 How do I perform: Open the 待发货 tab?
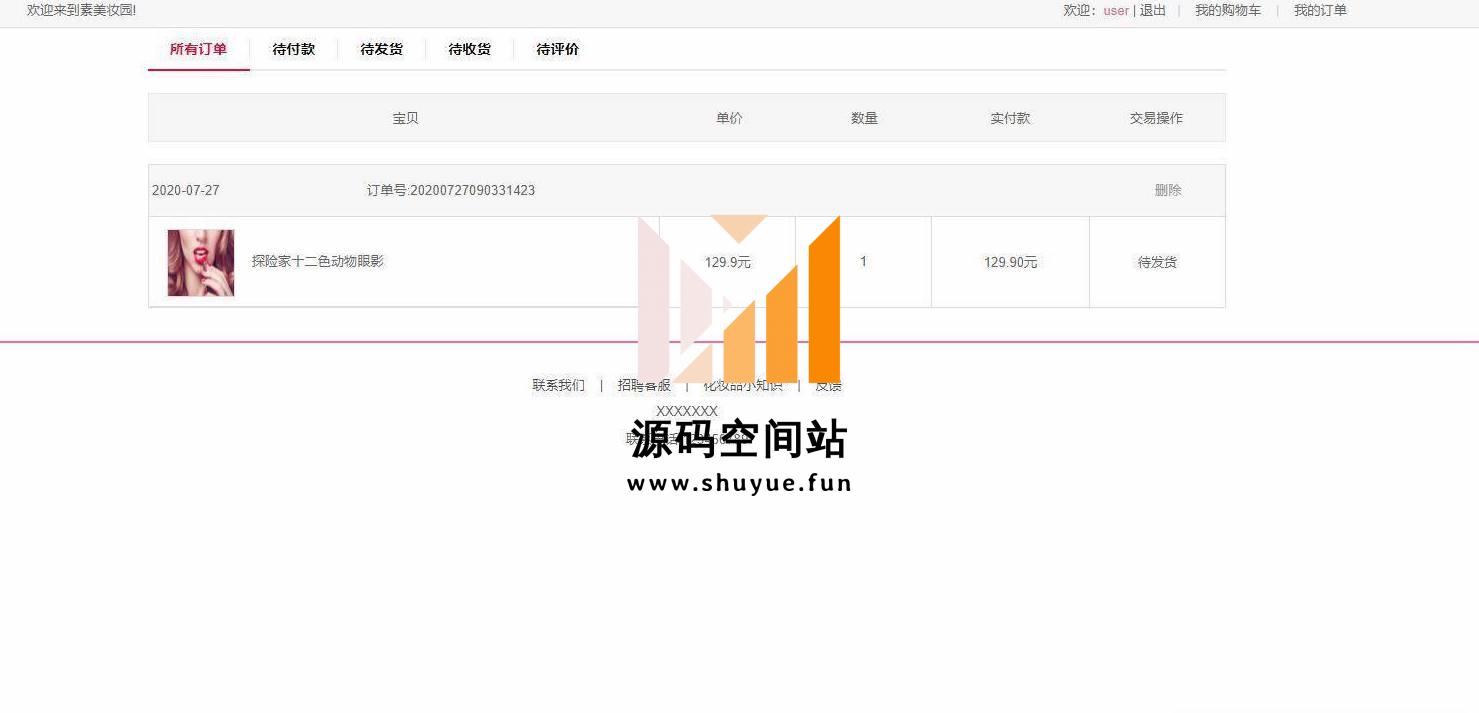tap(382, 49)
